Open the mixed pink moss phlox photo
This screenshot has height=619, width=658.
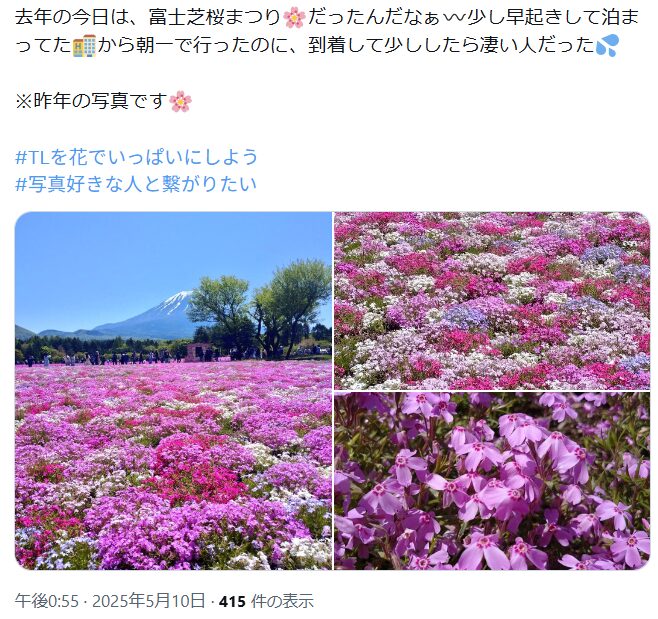click(x=492, y=300)
